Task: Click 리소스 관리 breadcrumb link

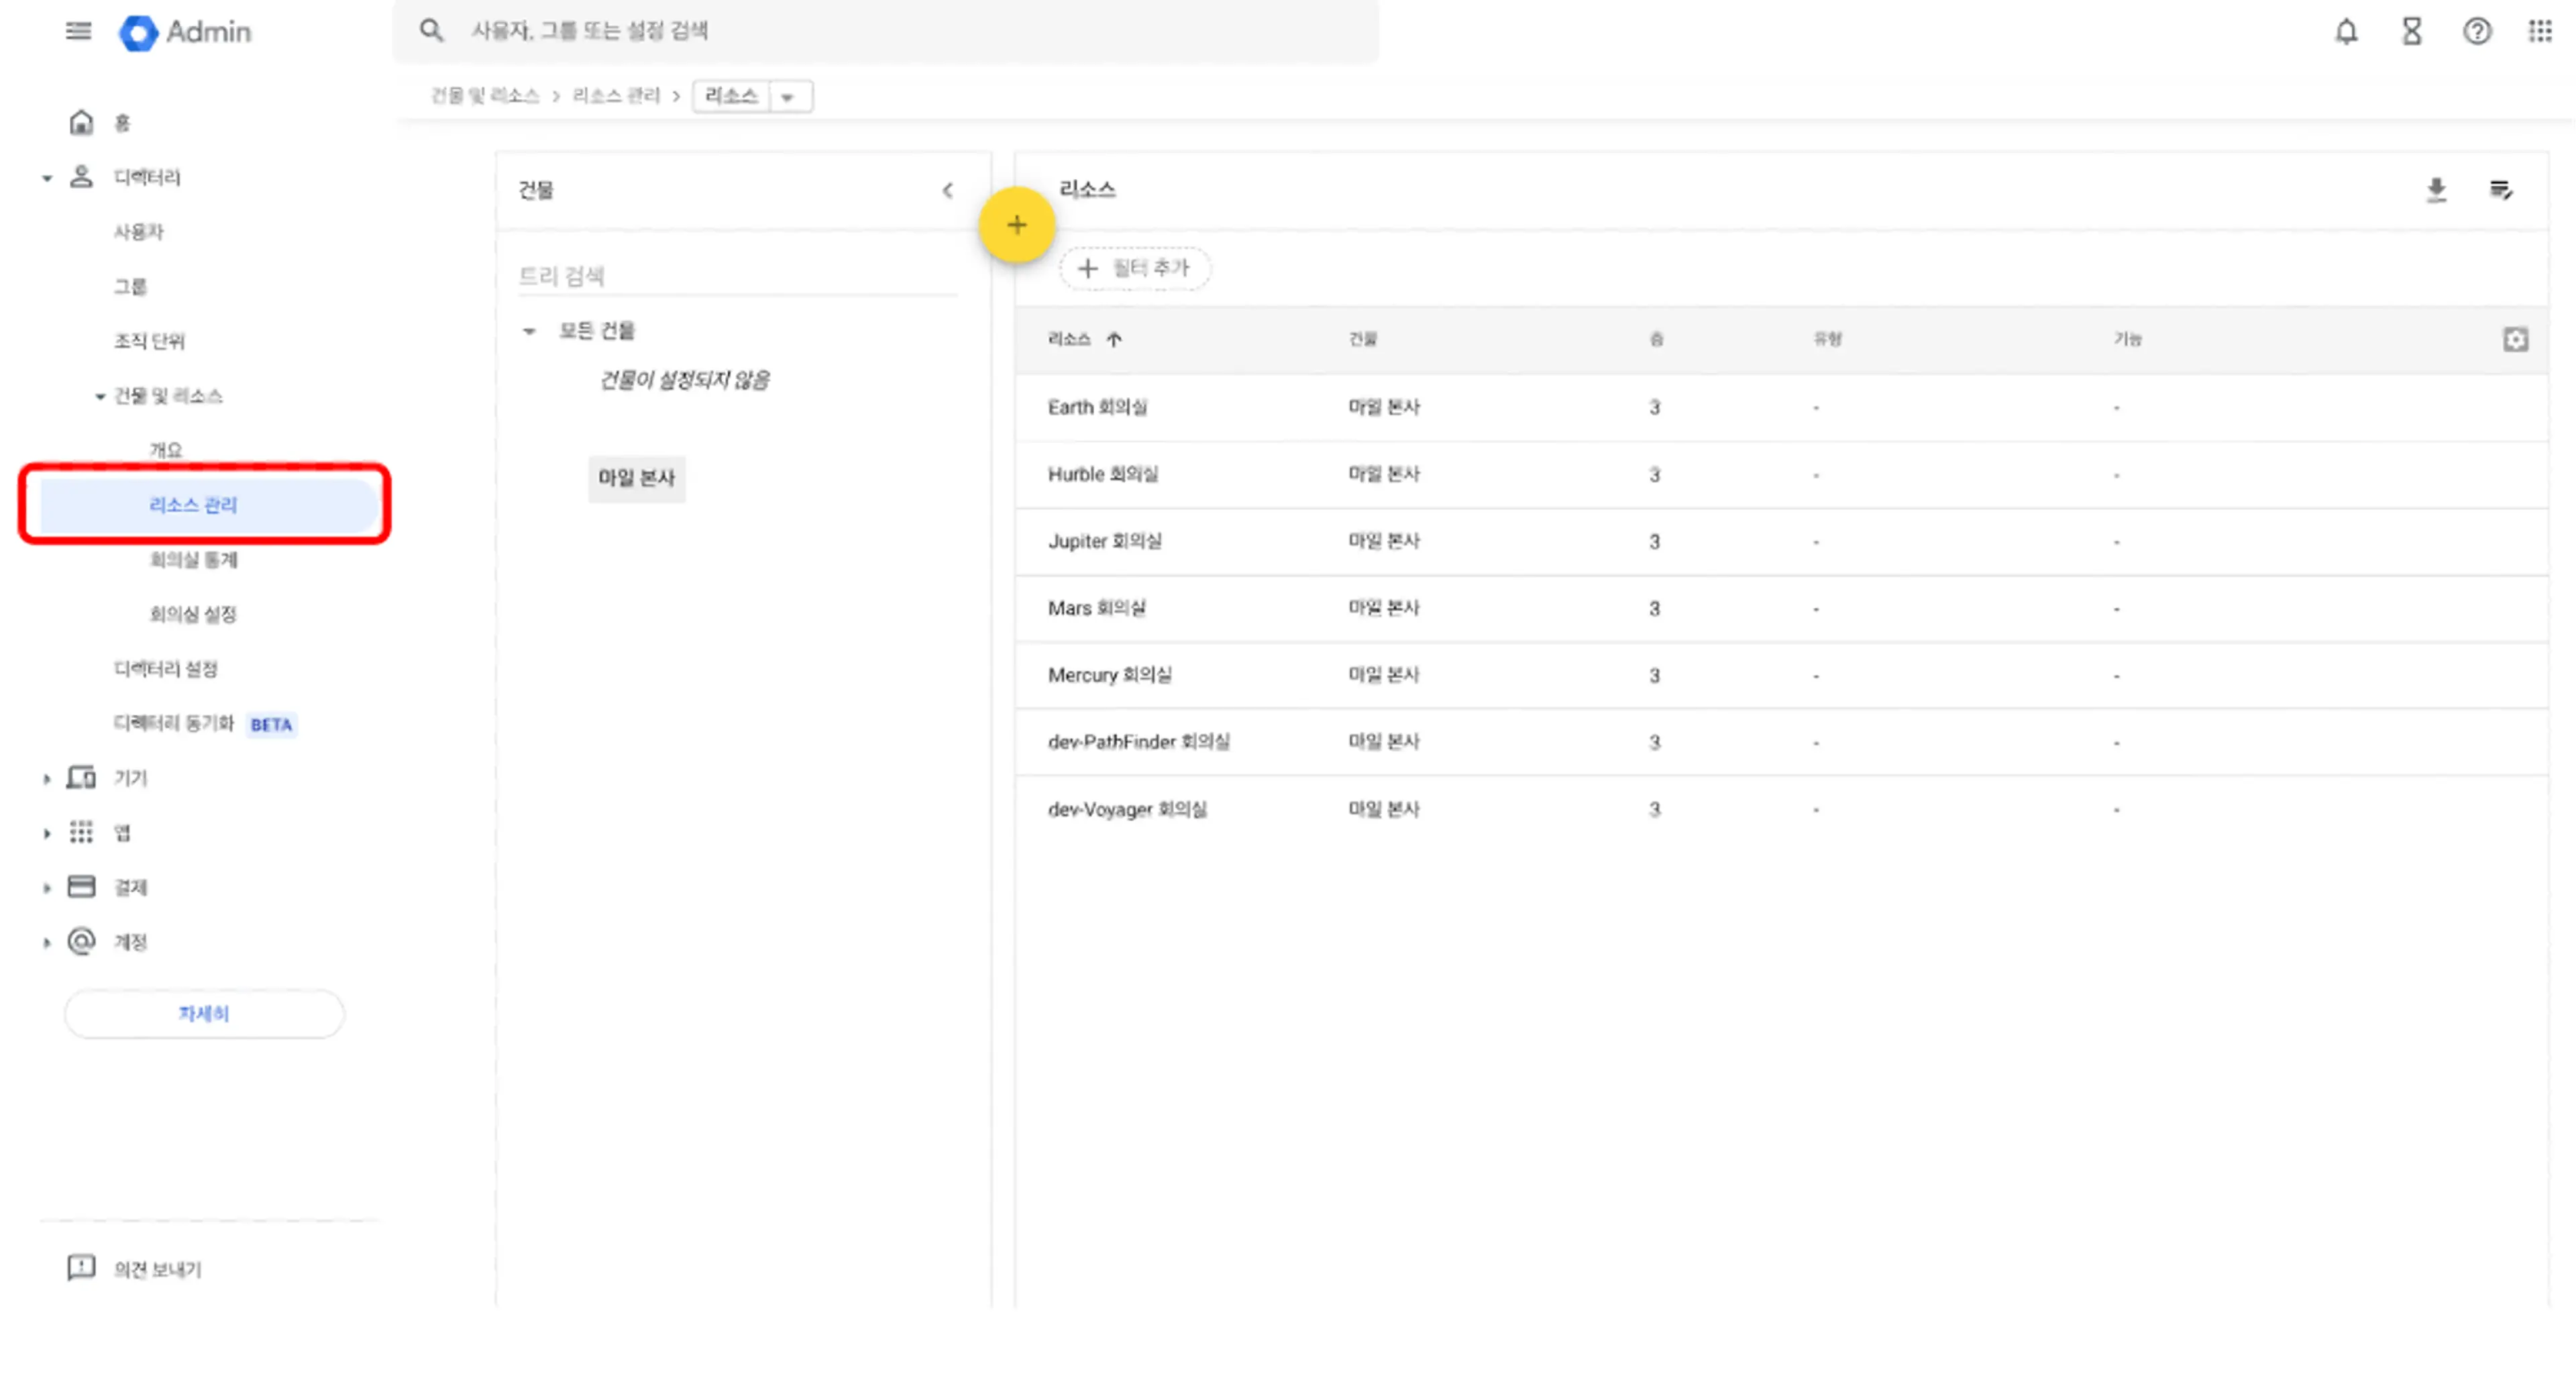Action: [x=616, y=96]
